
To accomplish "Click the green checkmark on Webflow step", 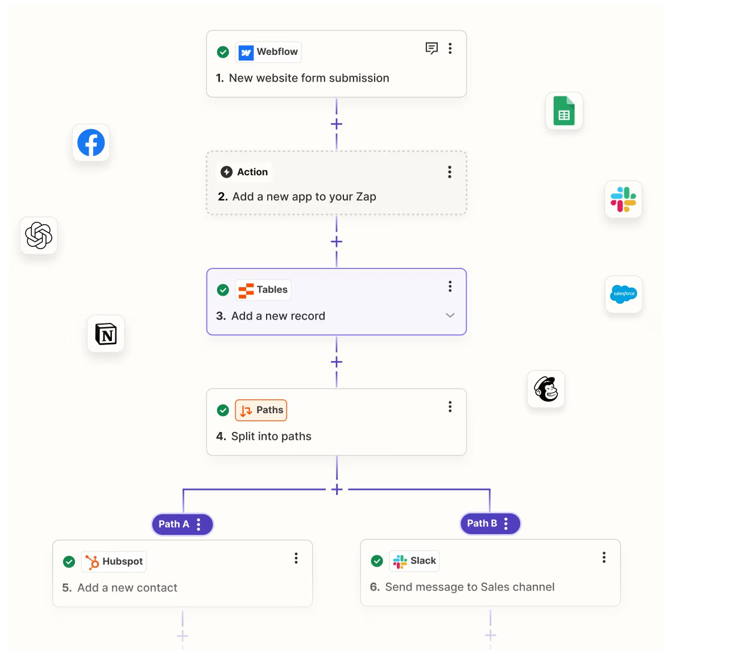I will (223, 52).
